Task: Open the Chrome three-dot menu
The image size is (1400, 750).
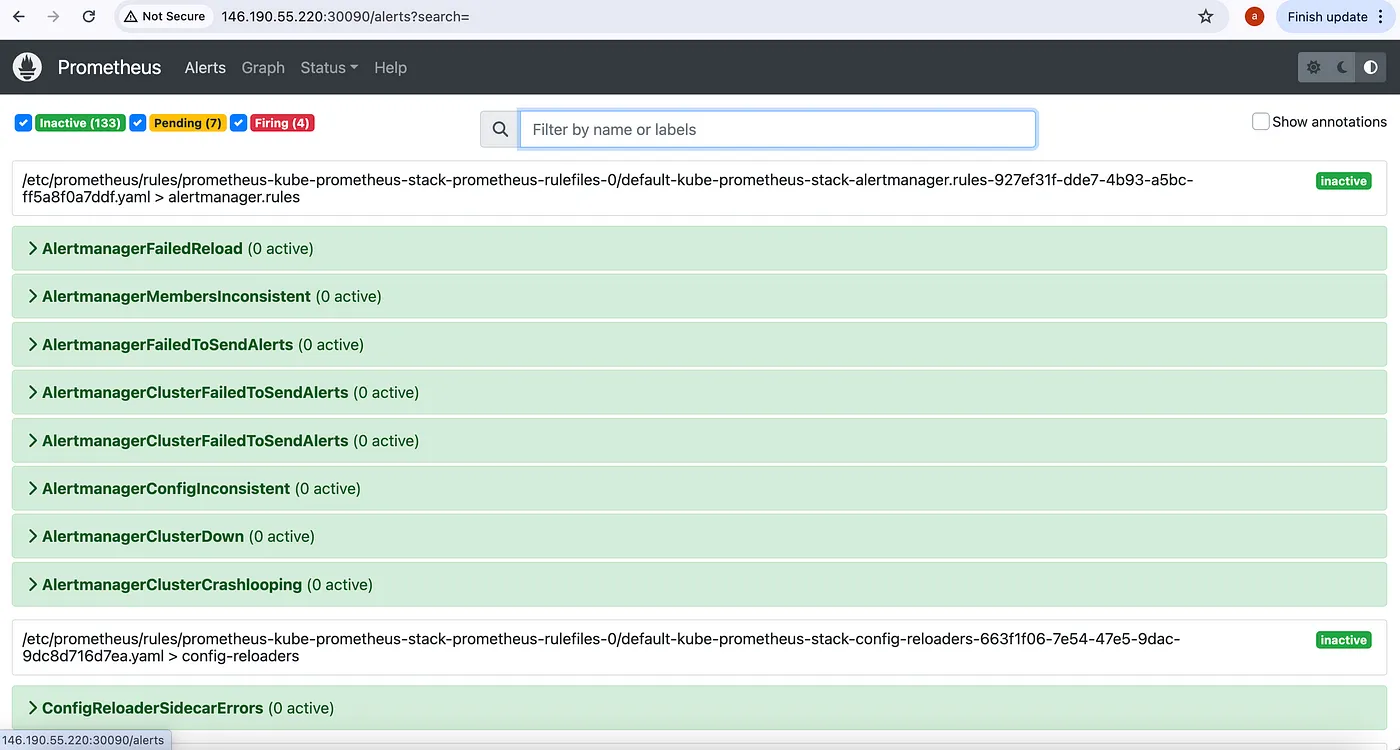Action: pyautogui.click(x=1381, y=16)
